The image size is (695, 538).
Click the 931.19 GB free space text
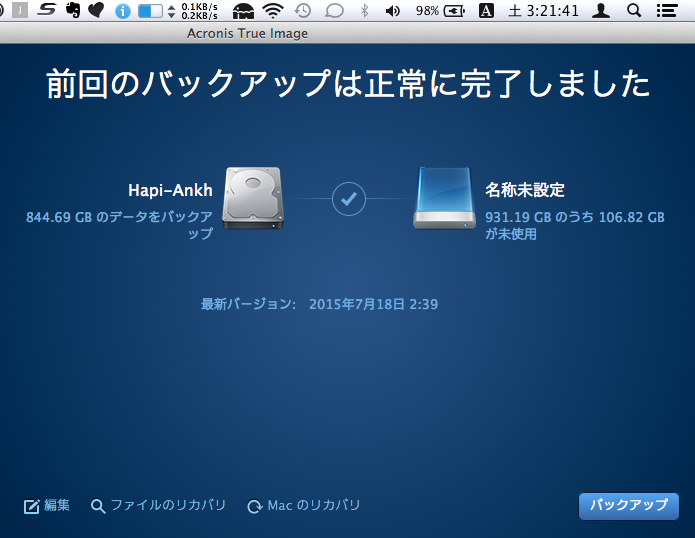575,225
